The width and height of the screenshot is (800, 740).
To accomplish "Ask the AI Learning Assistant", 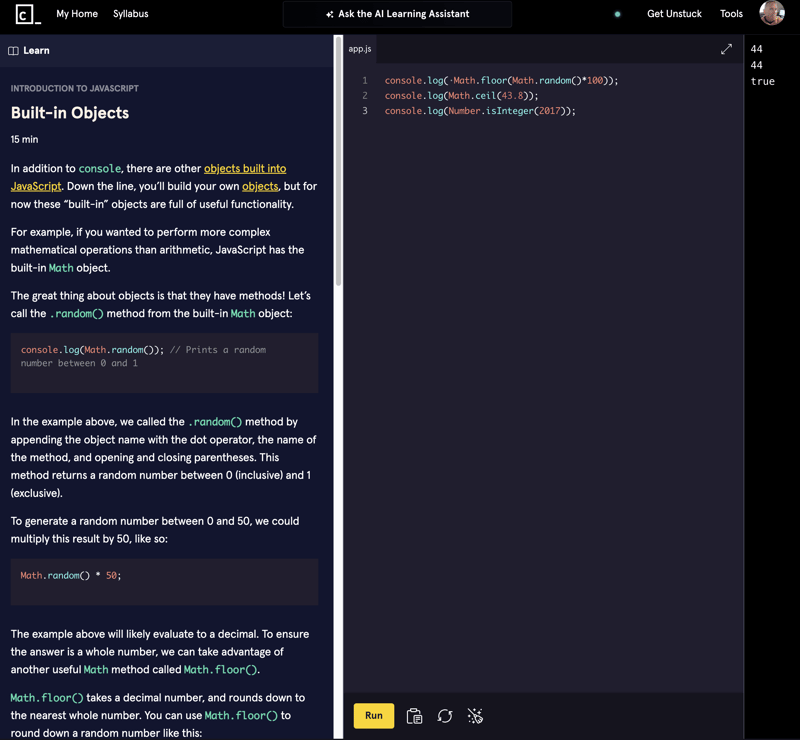I will pyautogui.click(x=397, y=14).
